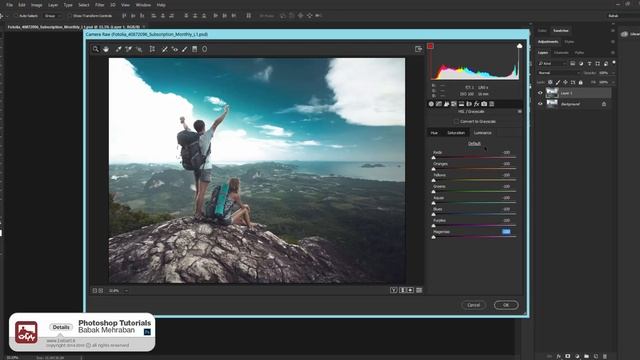This screenshot has height=360, width=640.
Task: Open the Lens Corrections panel icon
Action: pos(469,104)
